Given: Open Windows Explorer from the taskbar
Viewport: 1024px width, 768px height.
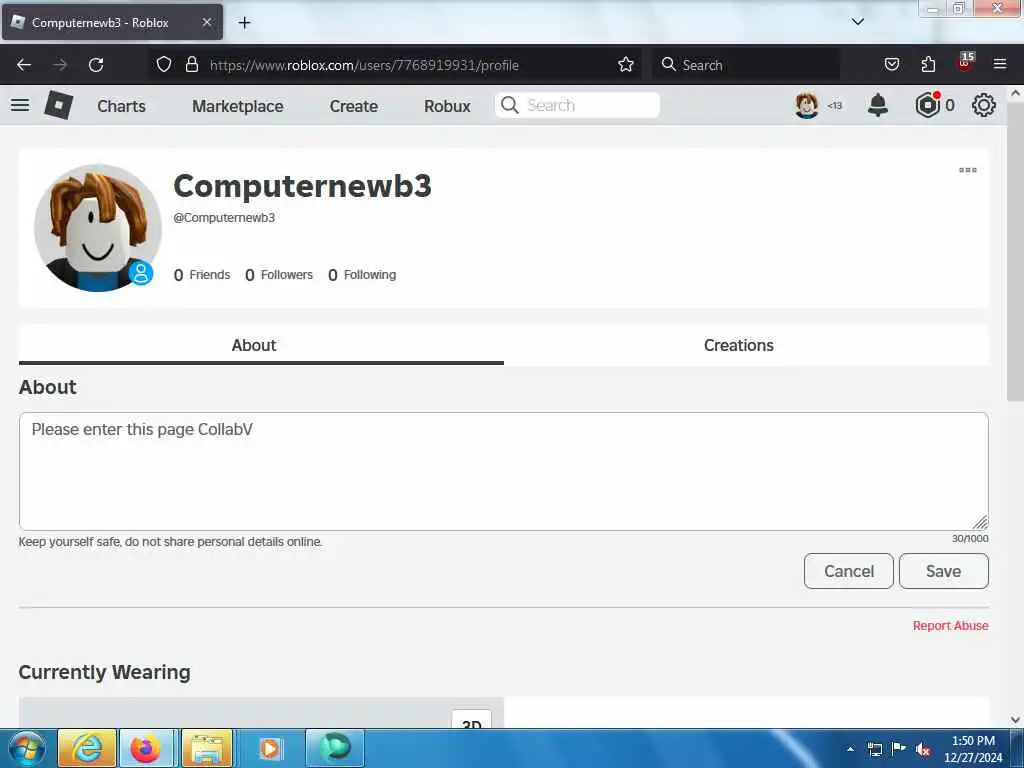Looking at the screenshot, I should 206,748.
